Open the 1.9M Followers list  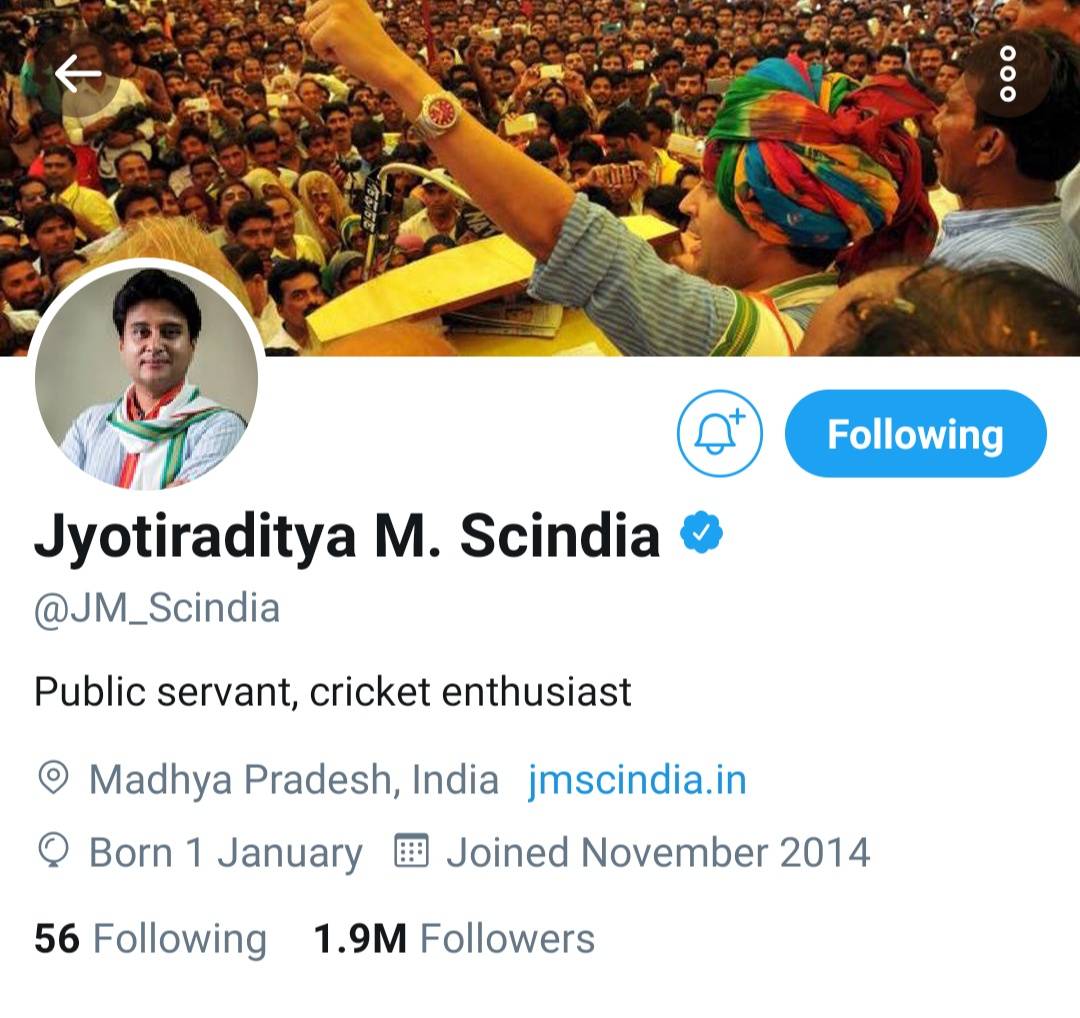point(454,938)
